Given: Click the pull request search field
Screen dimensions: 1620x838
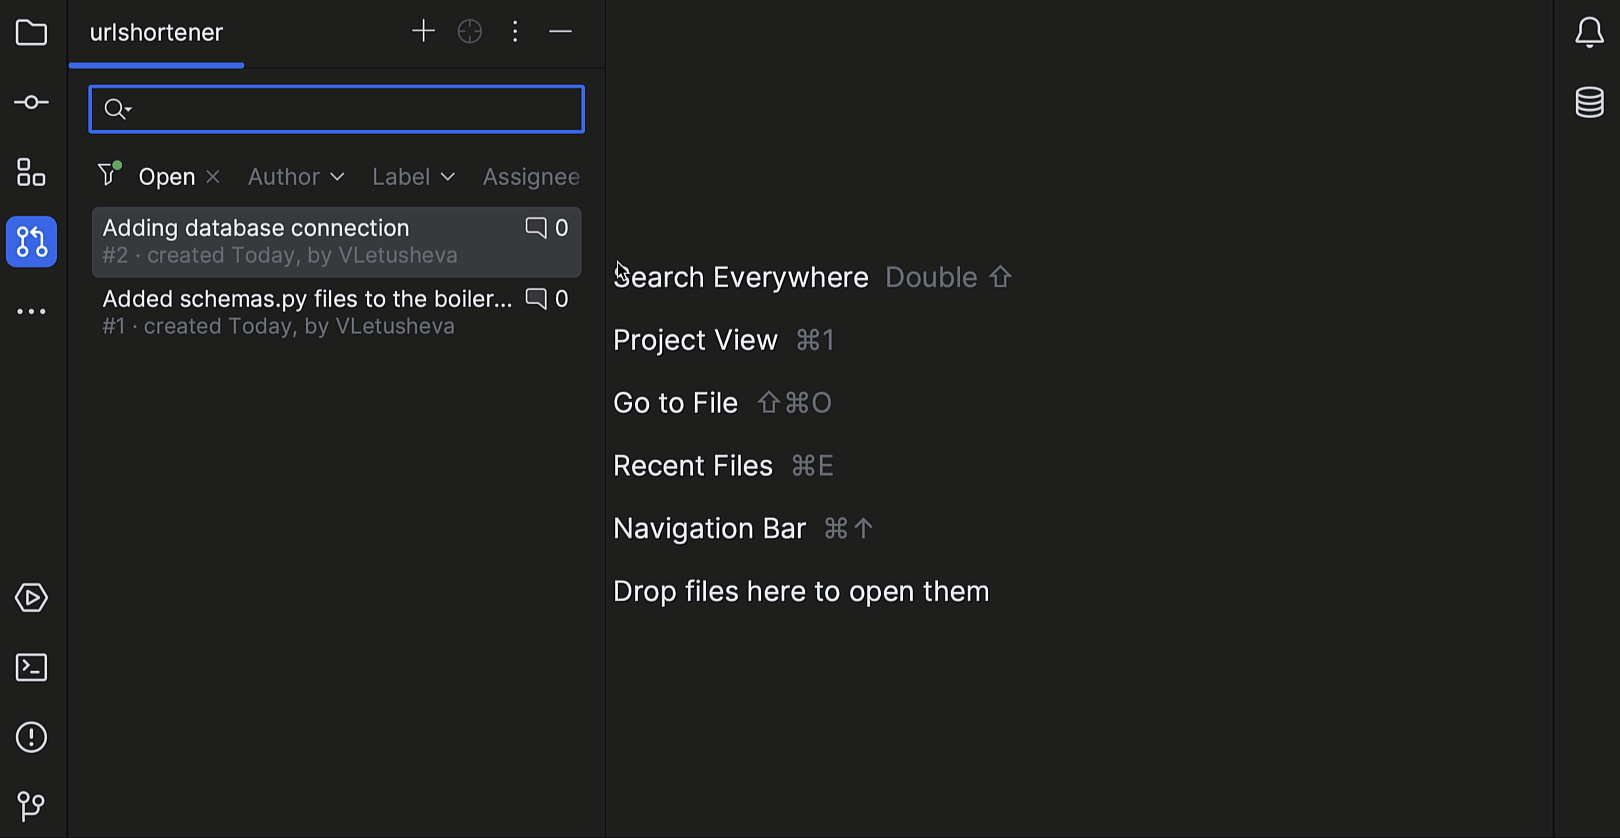Looking at the screenshot, I should (x=350, y=109).
